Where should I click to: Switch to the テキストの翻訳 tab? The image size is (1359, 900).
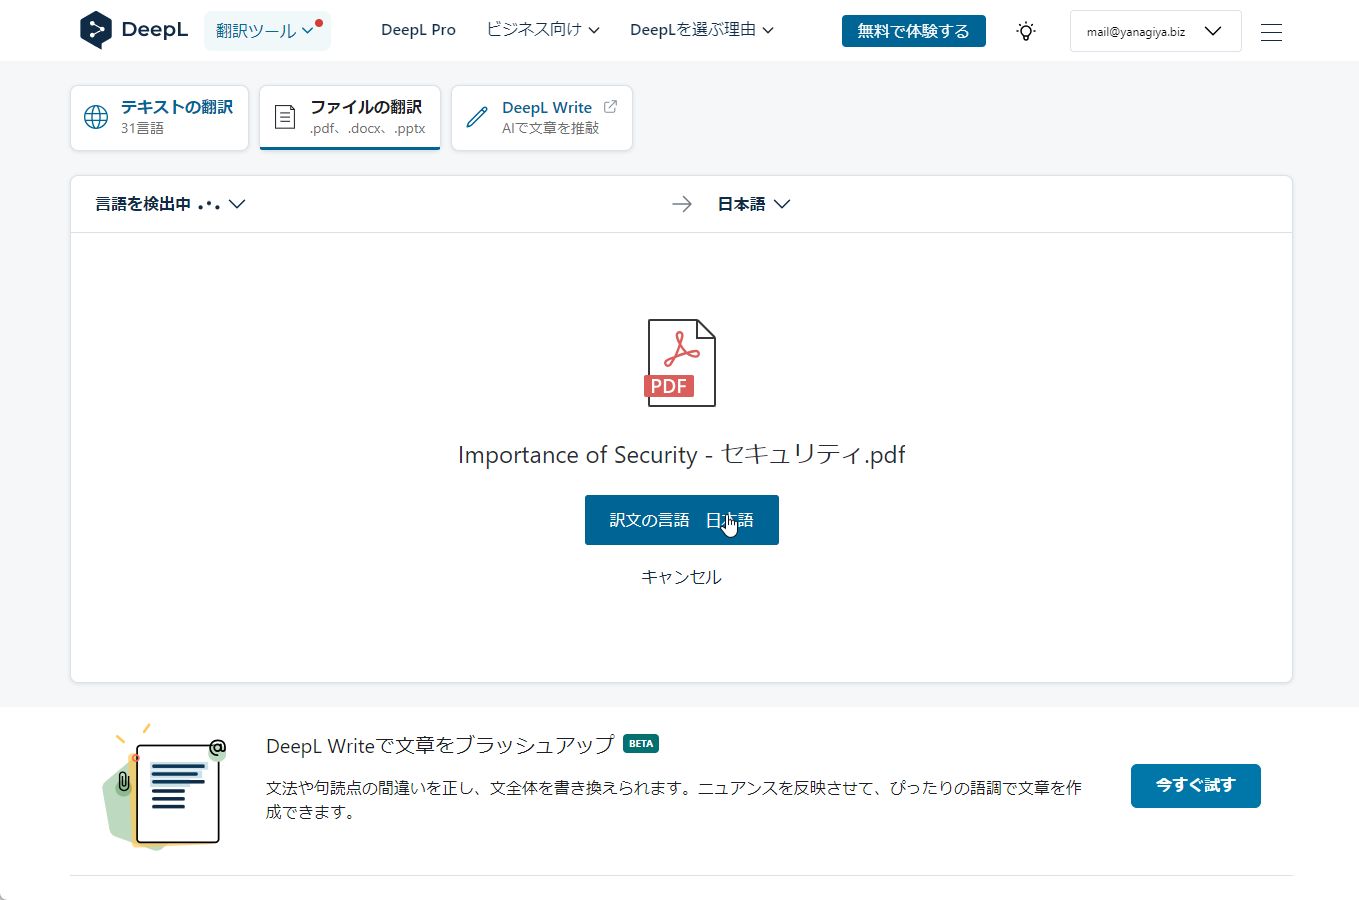coord(159,117)
